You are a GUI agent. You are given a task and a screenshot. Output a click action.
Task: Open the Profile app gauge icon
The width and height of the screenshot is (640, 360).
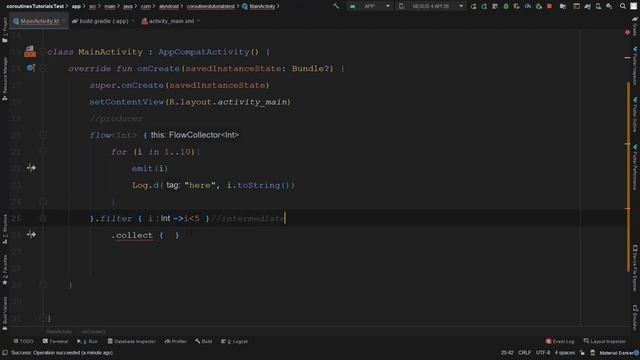click(528, 6)
